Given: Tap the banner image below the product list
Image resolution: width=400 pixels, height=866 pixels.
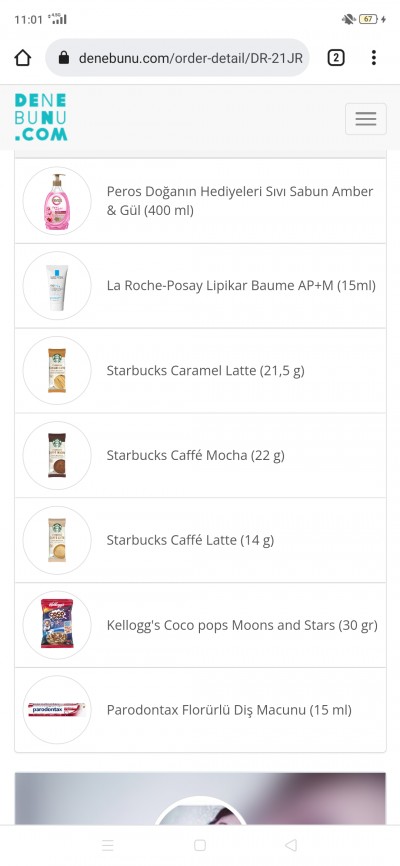Looking at the screenshot, I should tap(200, 799).
